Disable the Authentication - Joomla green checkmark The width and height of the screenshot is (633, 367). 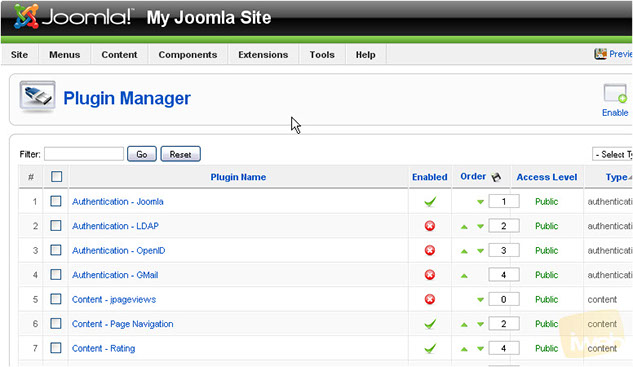(x=430, y=201)
